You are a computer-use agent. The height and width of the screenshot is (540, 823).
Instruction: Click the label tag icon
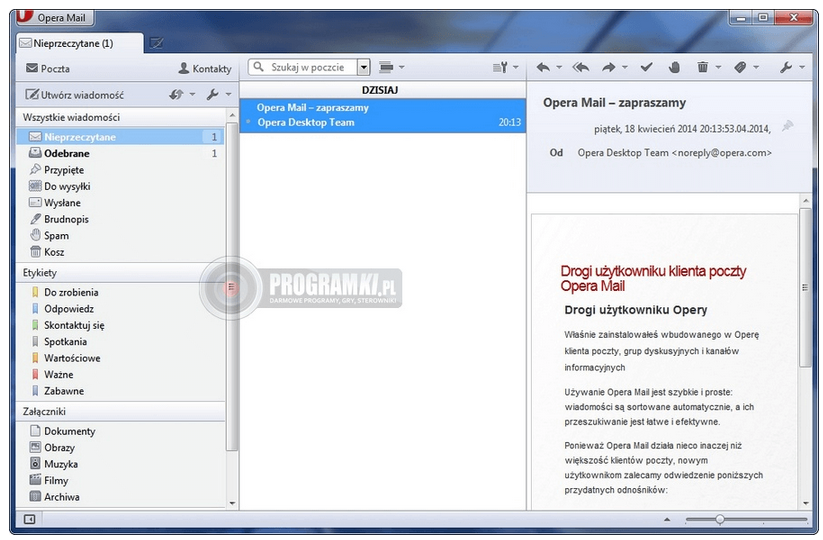[x=740, y=67]
